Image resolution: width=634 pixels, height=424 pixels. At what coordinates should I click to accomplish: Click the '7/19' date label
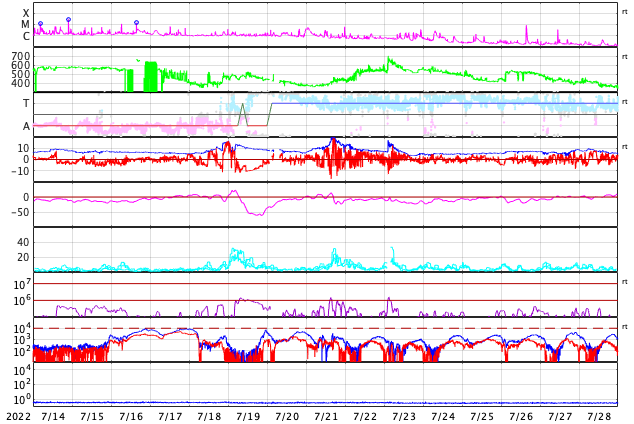(248, 416)
